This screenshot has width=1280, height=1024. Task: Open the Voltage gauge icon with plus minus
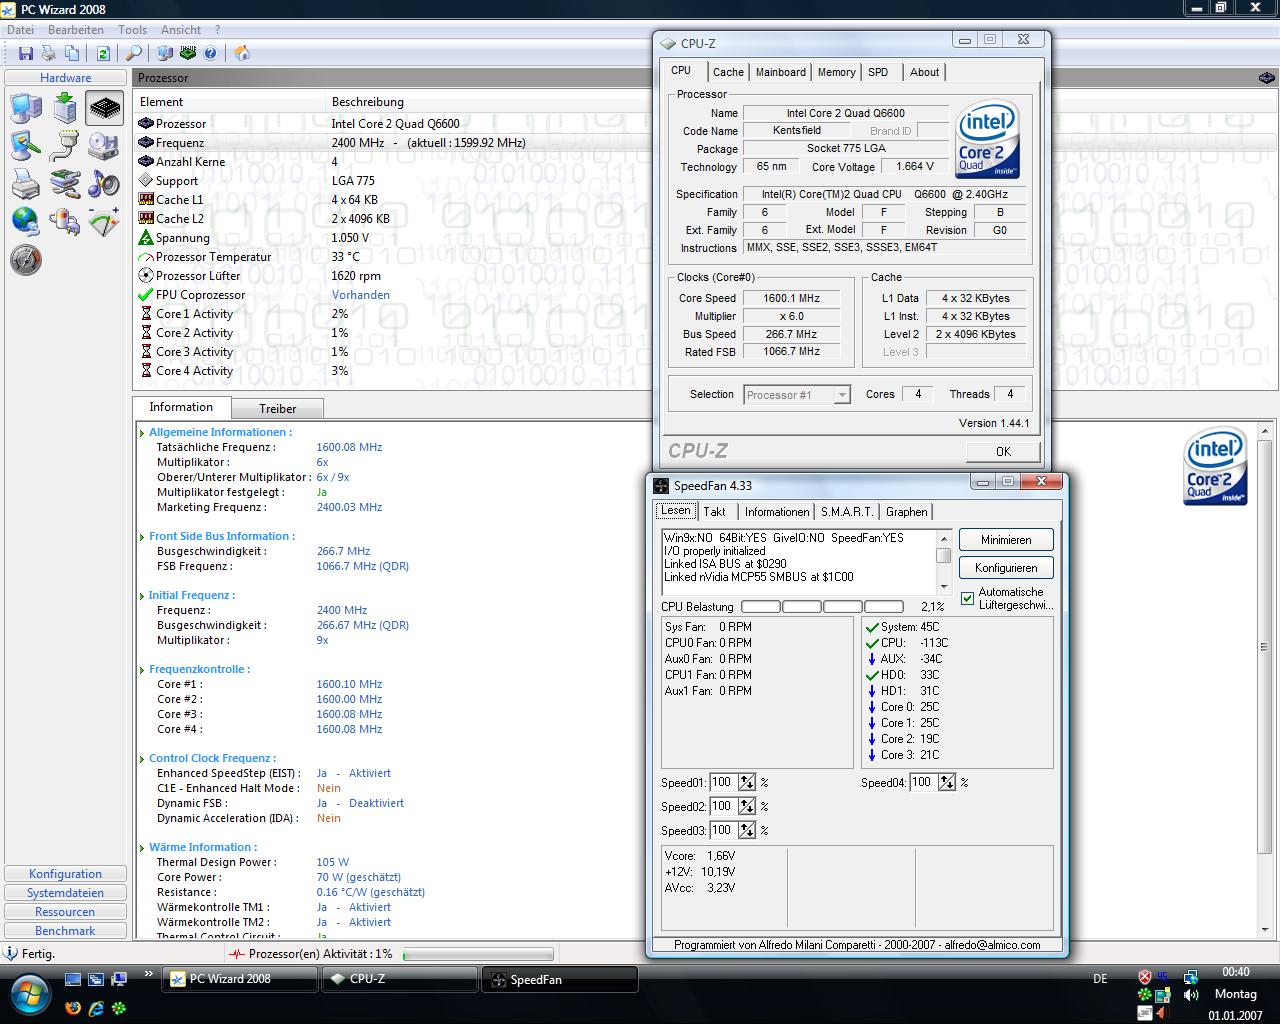click(x=104, y=222)
